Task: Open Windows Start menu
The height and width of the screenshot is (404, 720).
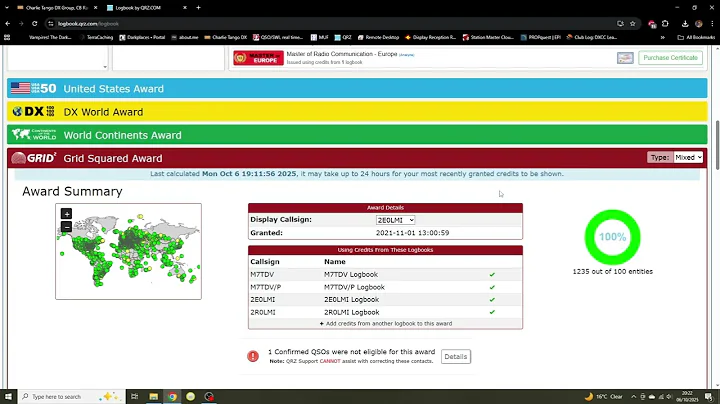Action: 8,396
